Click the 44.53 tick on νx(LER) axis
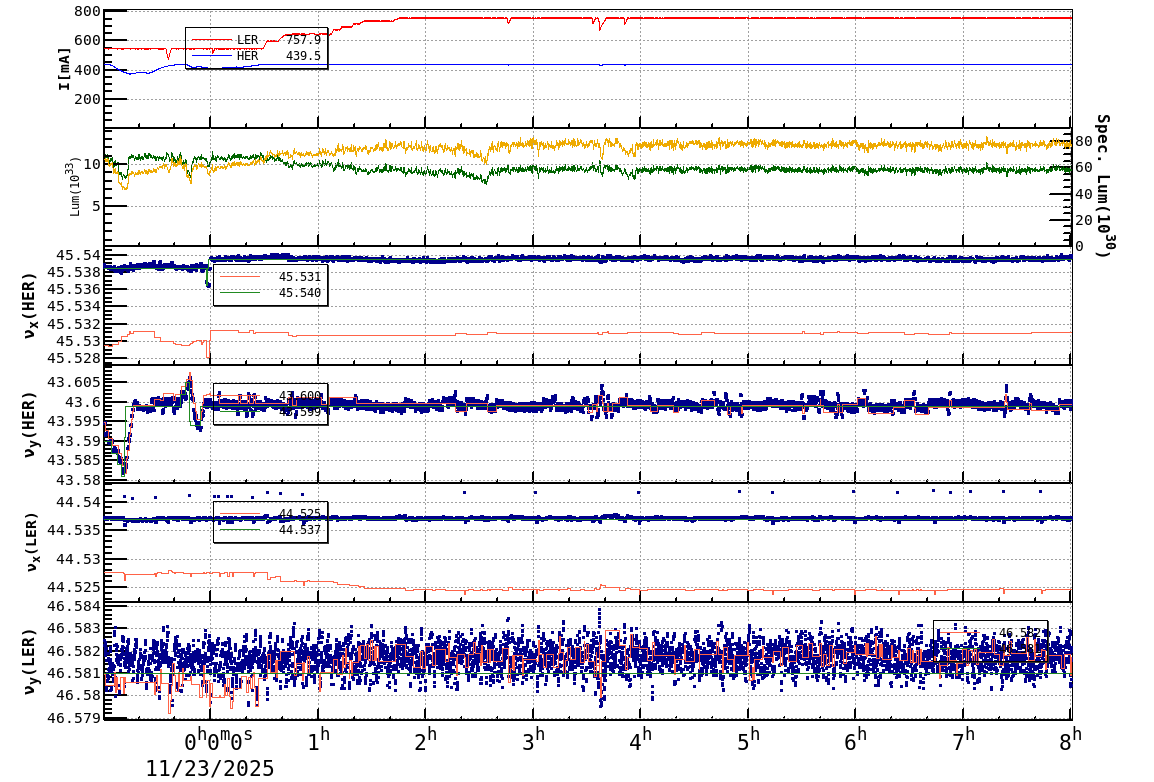The width and height of the screenshot is (1154, 782). pyautogui.click(x=79, y=559)
